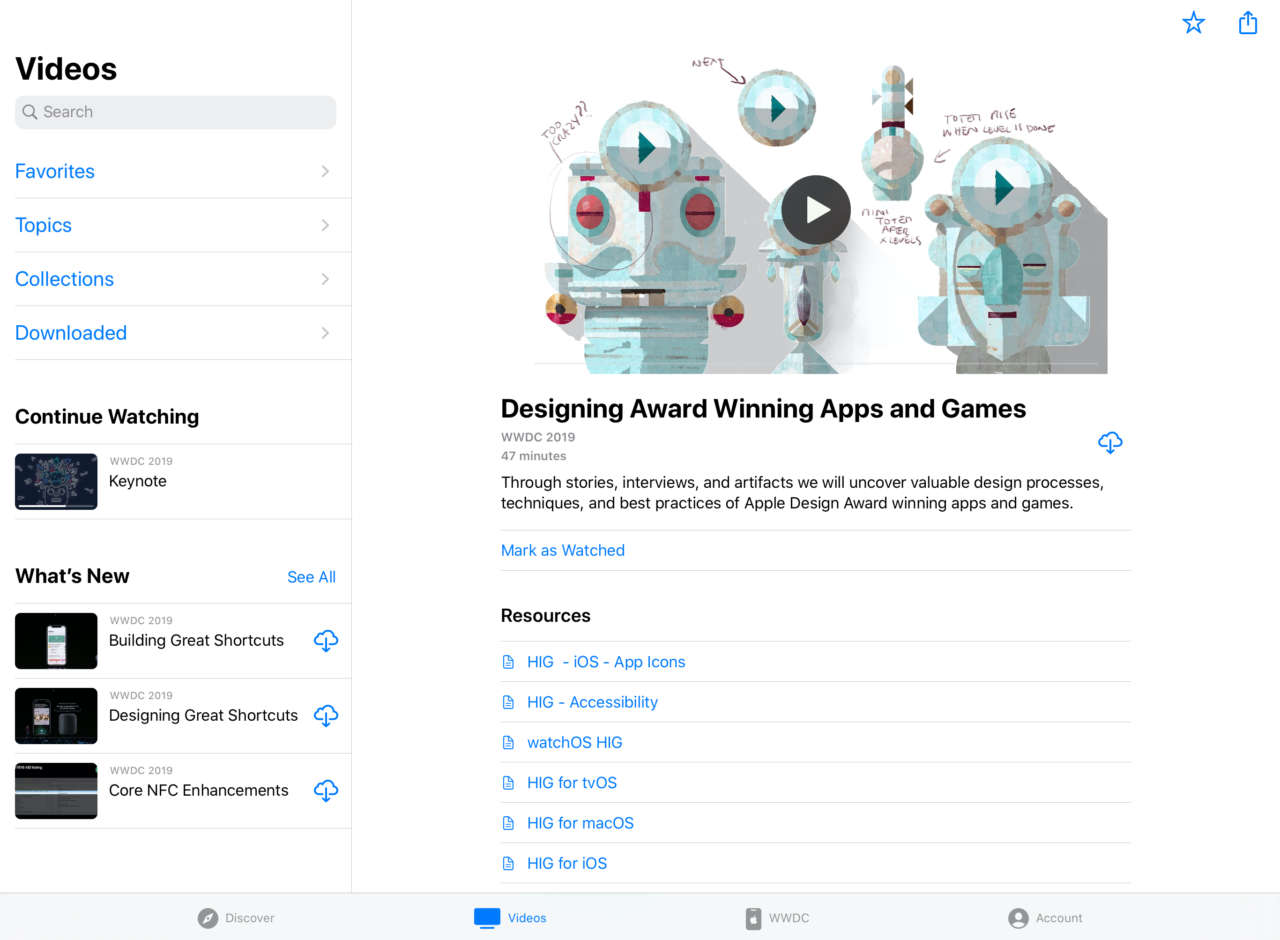Click the document icon beside HIG for macOS

(508, 823)
